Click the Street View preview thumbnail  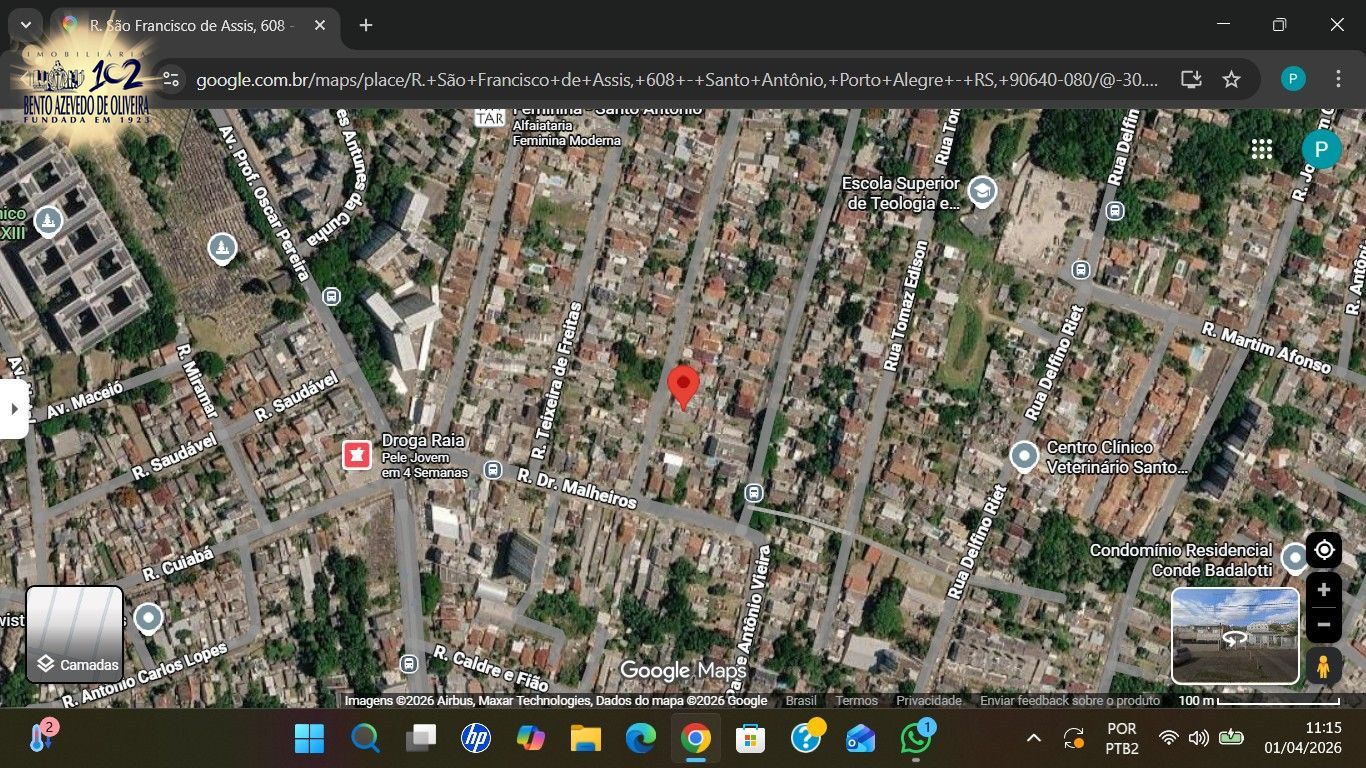(1235, 635)
